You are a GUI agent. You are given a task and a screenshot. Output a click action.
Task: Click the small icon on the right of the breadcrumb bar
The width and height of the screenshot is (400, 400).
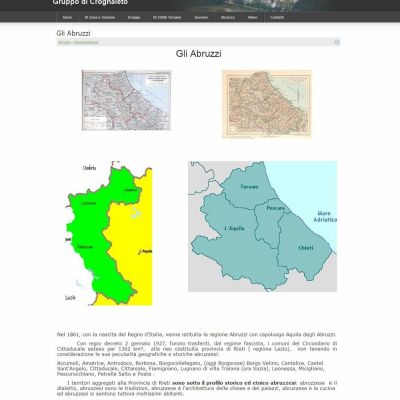coord(337,42)
